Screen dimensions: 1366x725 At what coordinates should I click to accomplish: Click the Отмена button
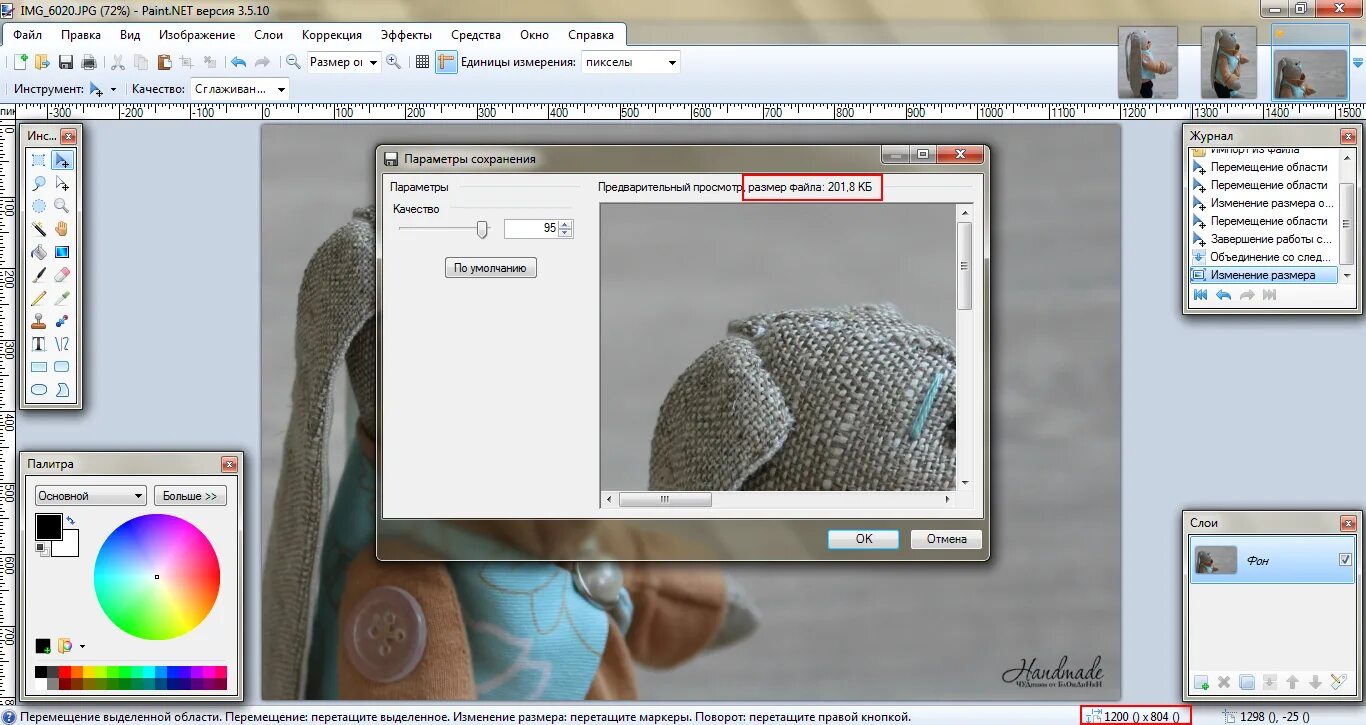point(946,539)
